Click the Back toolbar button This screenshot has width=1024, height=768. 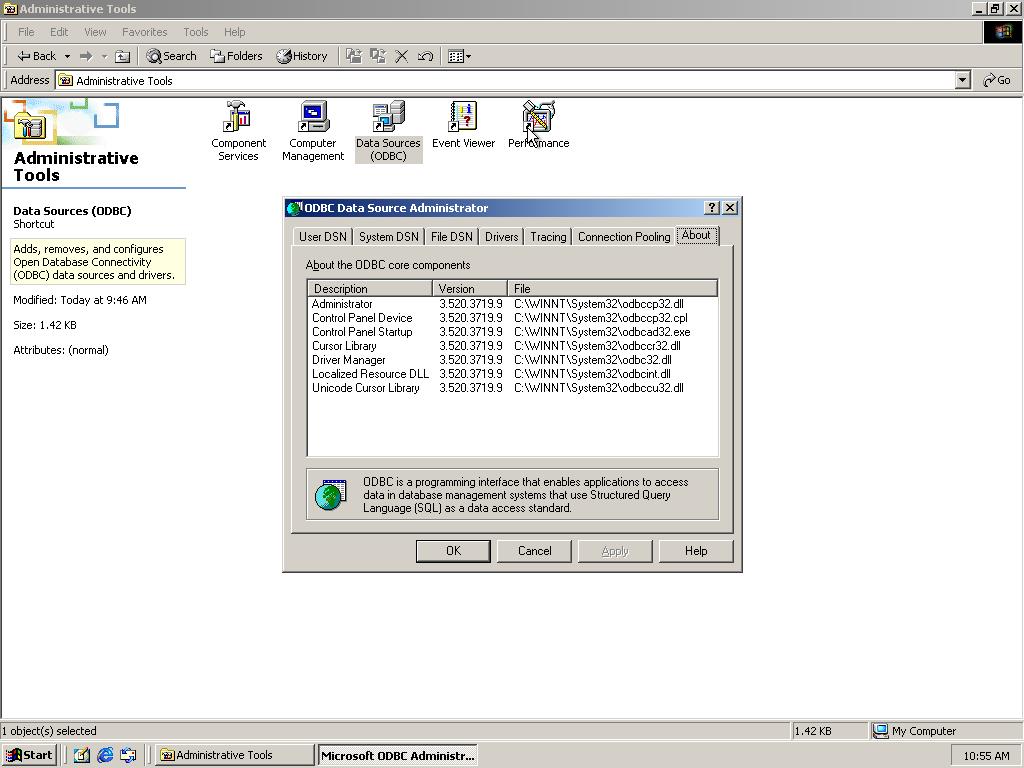pyautogui.click(x=37, y=56)
